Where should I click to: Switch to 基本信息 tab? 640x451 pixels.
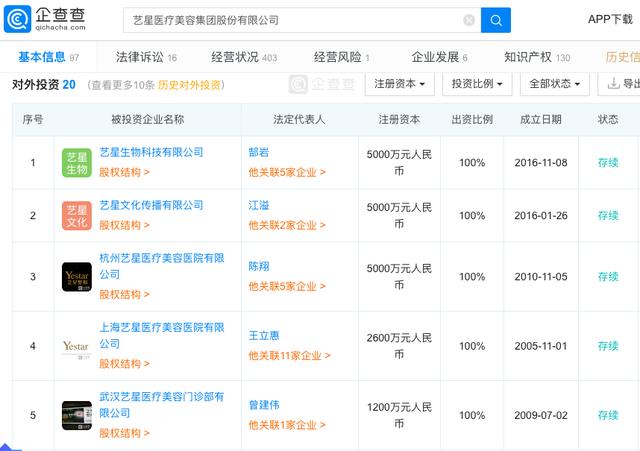tap(48, 57)
